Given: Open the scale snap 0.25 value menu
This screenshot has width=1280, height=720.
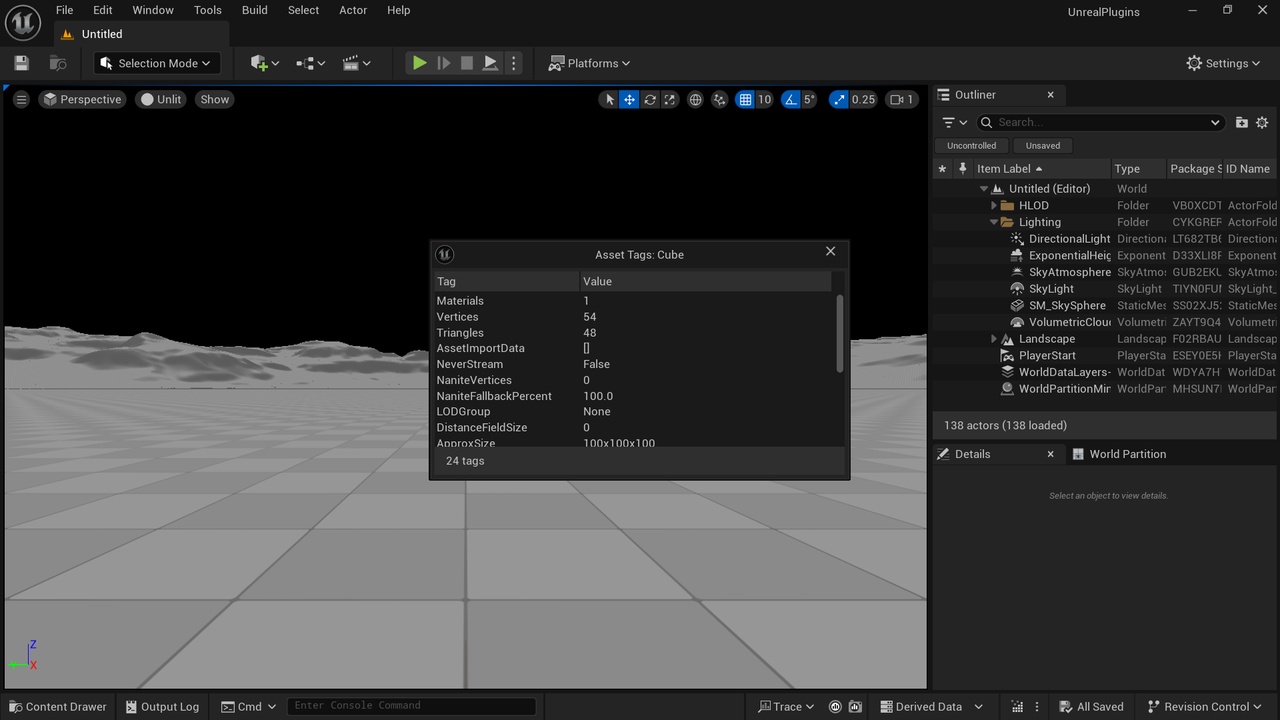Looking at the screenshot, I should pyautogui.click(x=863, y=99).
